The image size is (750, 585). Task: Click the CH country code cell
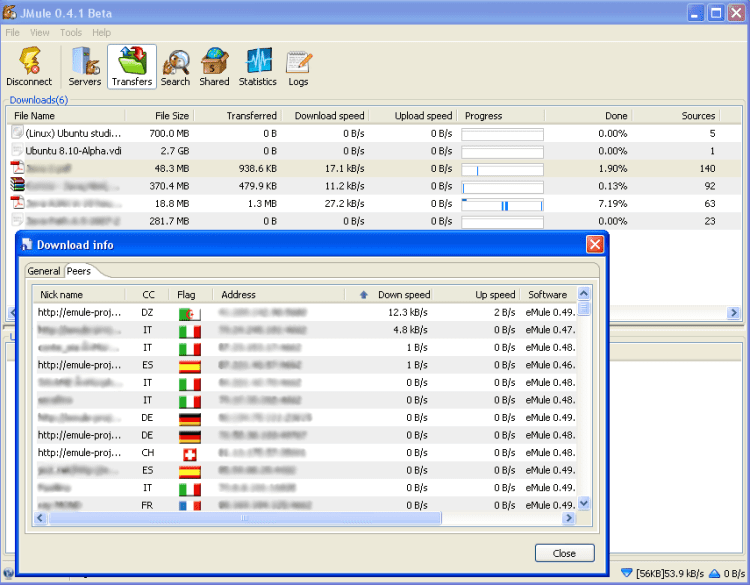148,453
